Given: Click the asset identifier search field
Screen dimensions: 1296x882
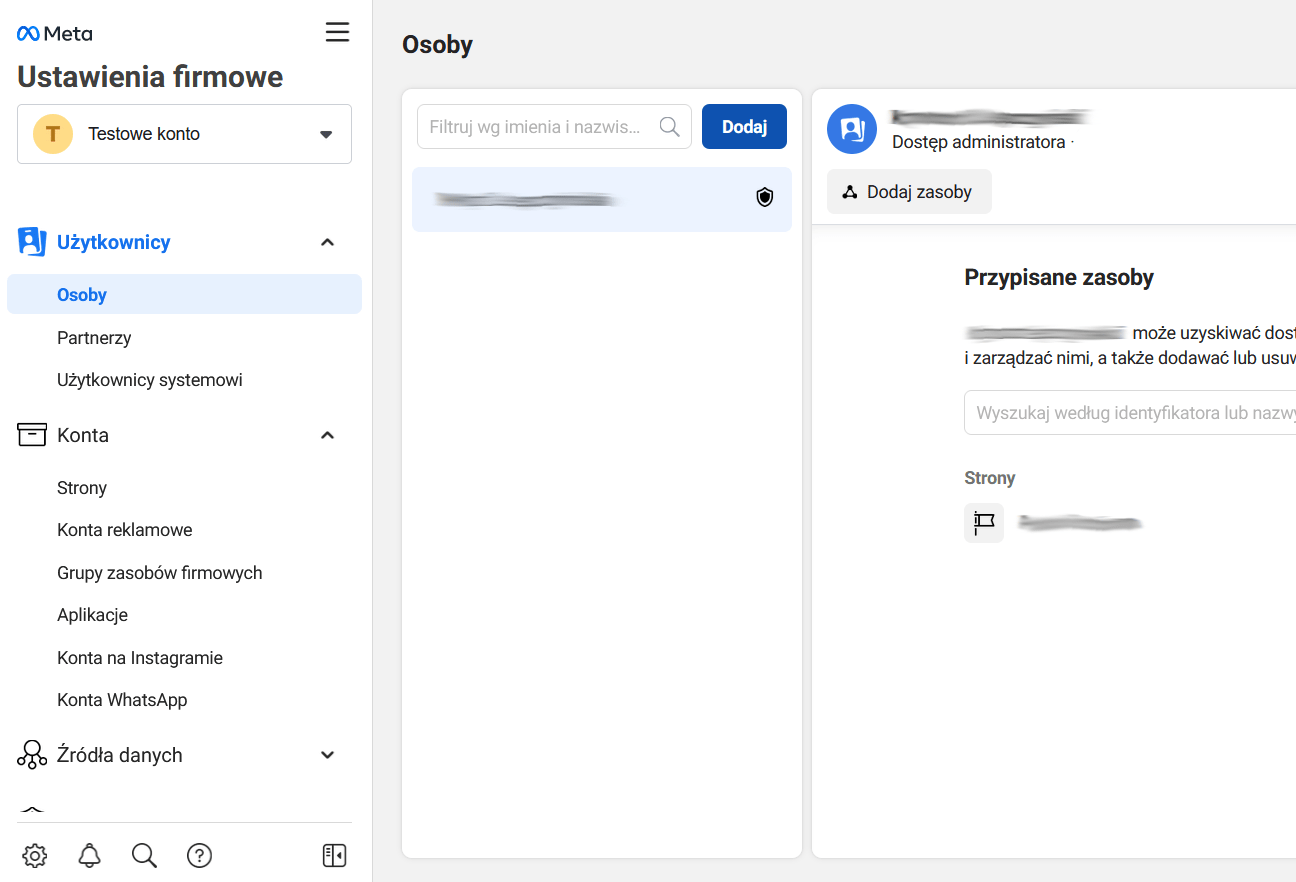Looking at the screenshot, I should [1130, 413].
